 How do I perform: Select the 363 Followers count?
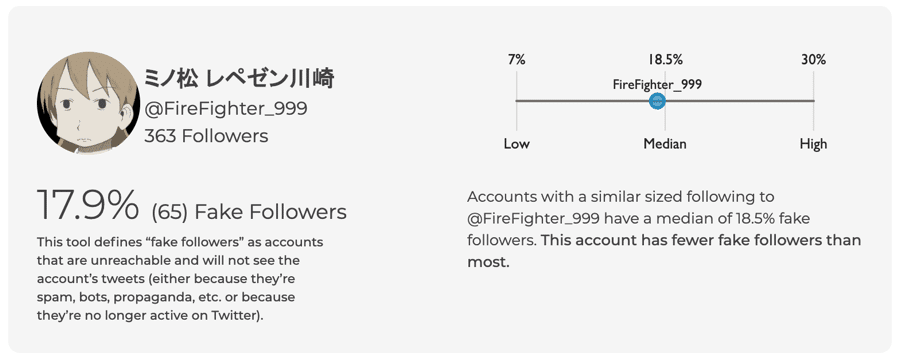[x=206, y=136]
